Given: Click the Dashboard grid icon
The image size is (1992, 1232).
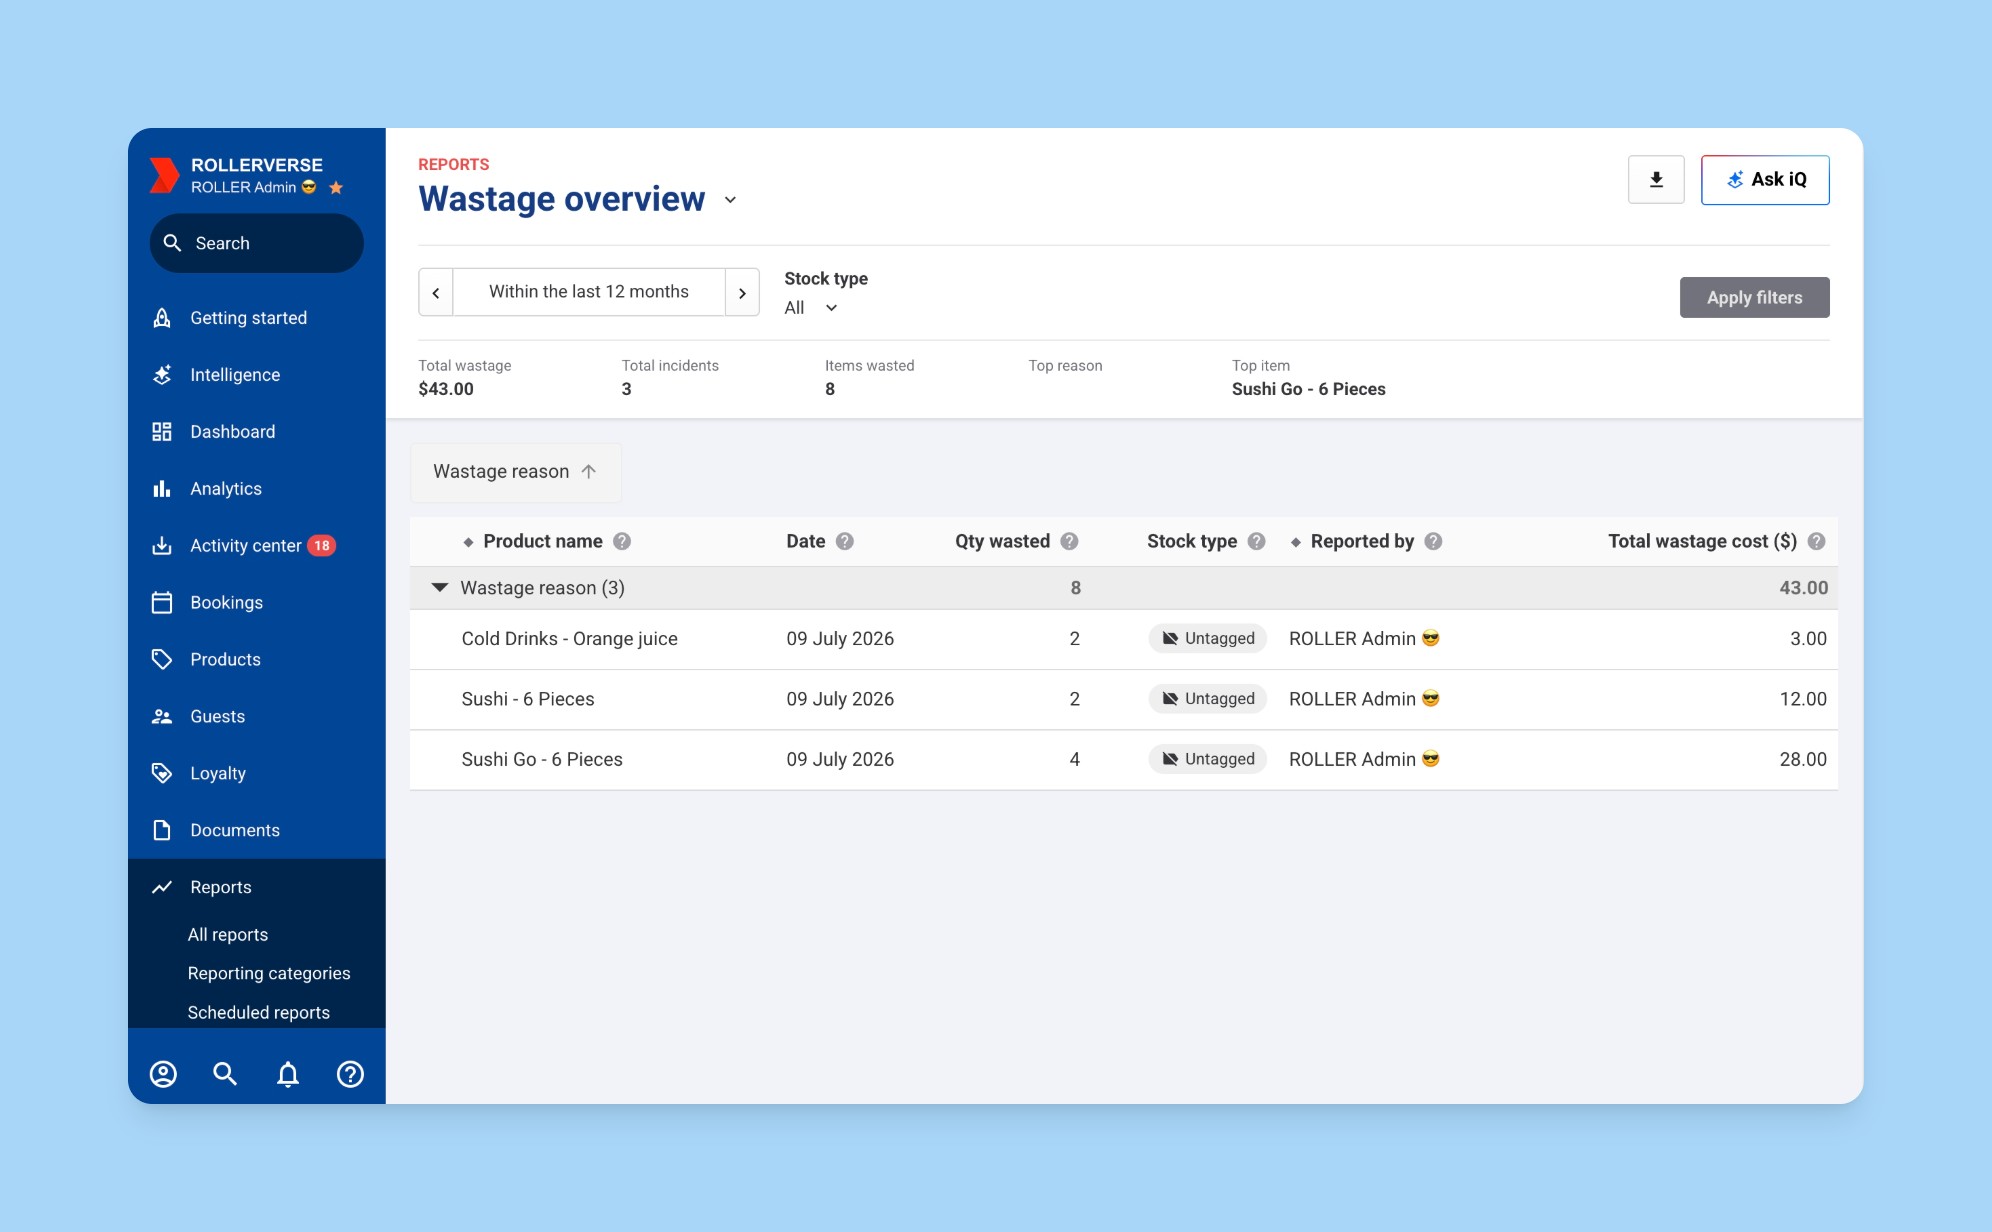Looking at the screenshot, I should coord(162,432).
